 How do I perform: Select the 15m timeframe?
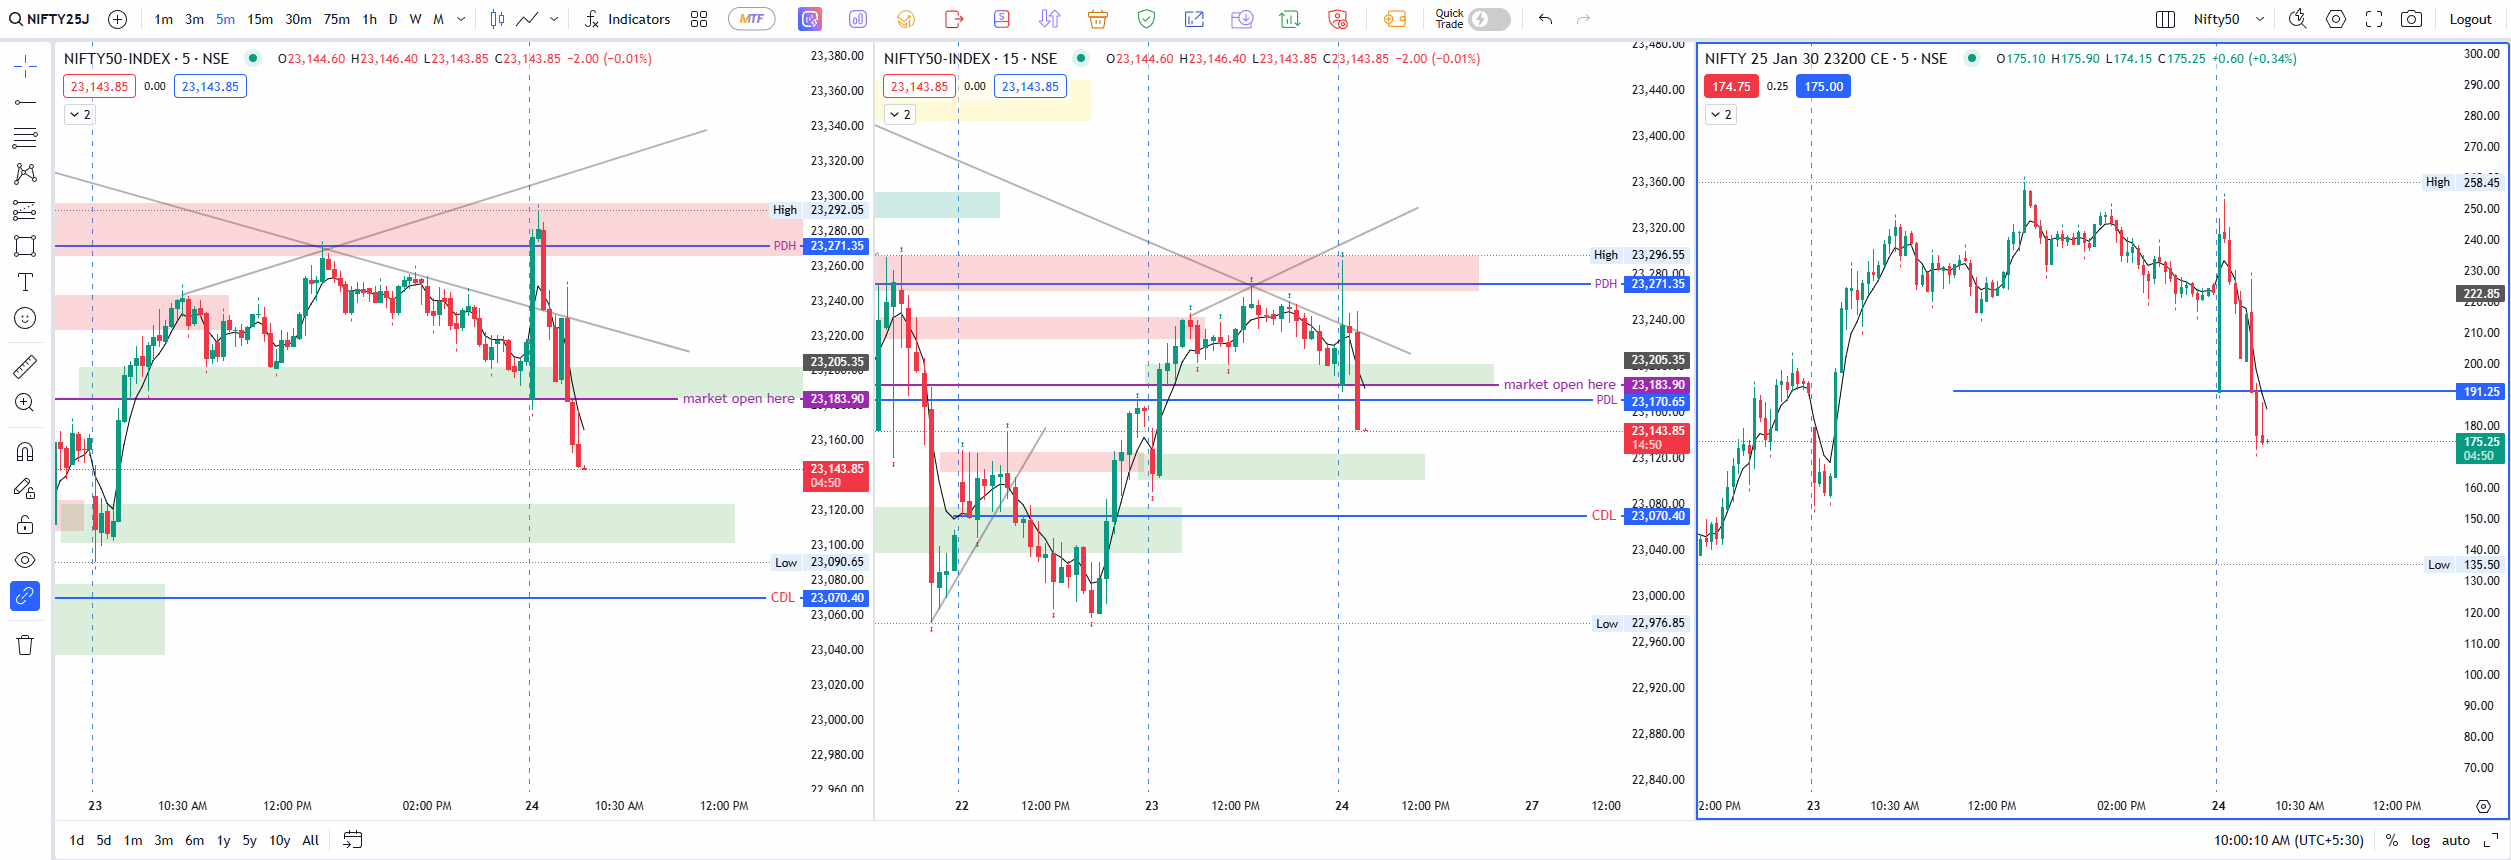[x=260, y=19]
